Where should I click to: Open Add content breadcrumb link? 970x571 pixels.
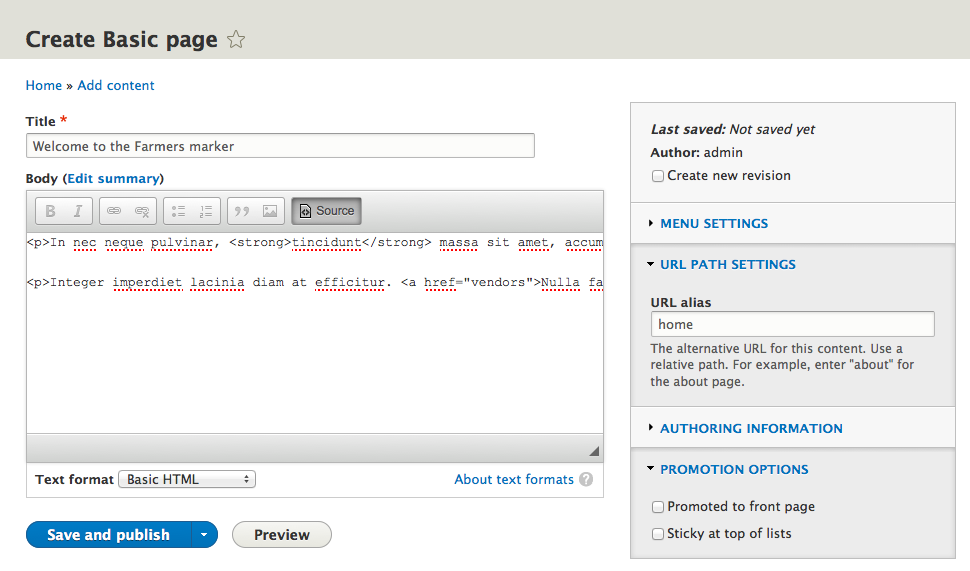coord(116,85)
